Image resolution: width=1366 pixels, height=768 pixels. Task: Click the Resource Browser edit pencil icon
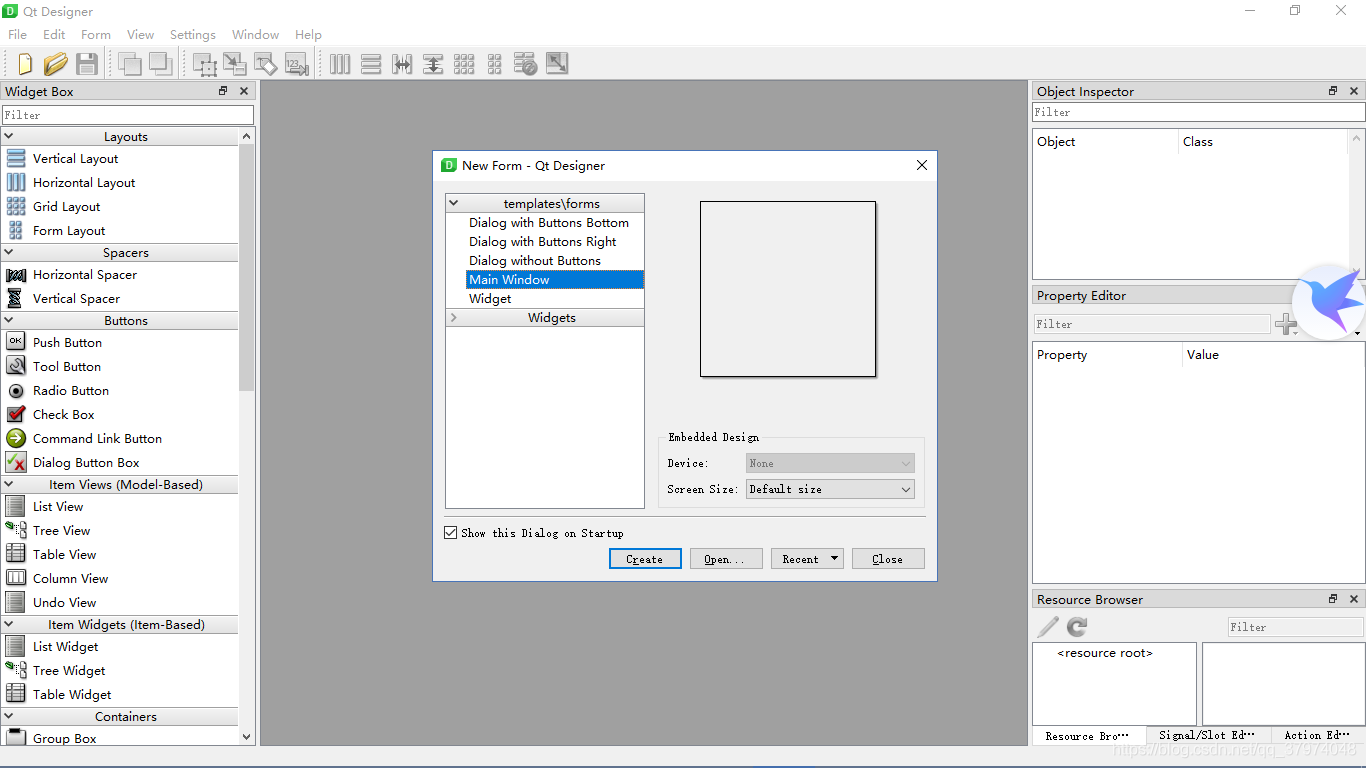point(1047,627)
